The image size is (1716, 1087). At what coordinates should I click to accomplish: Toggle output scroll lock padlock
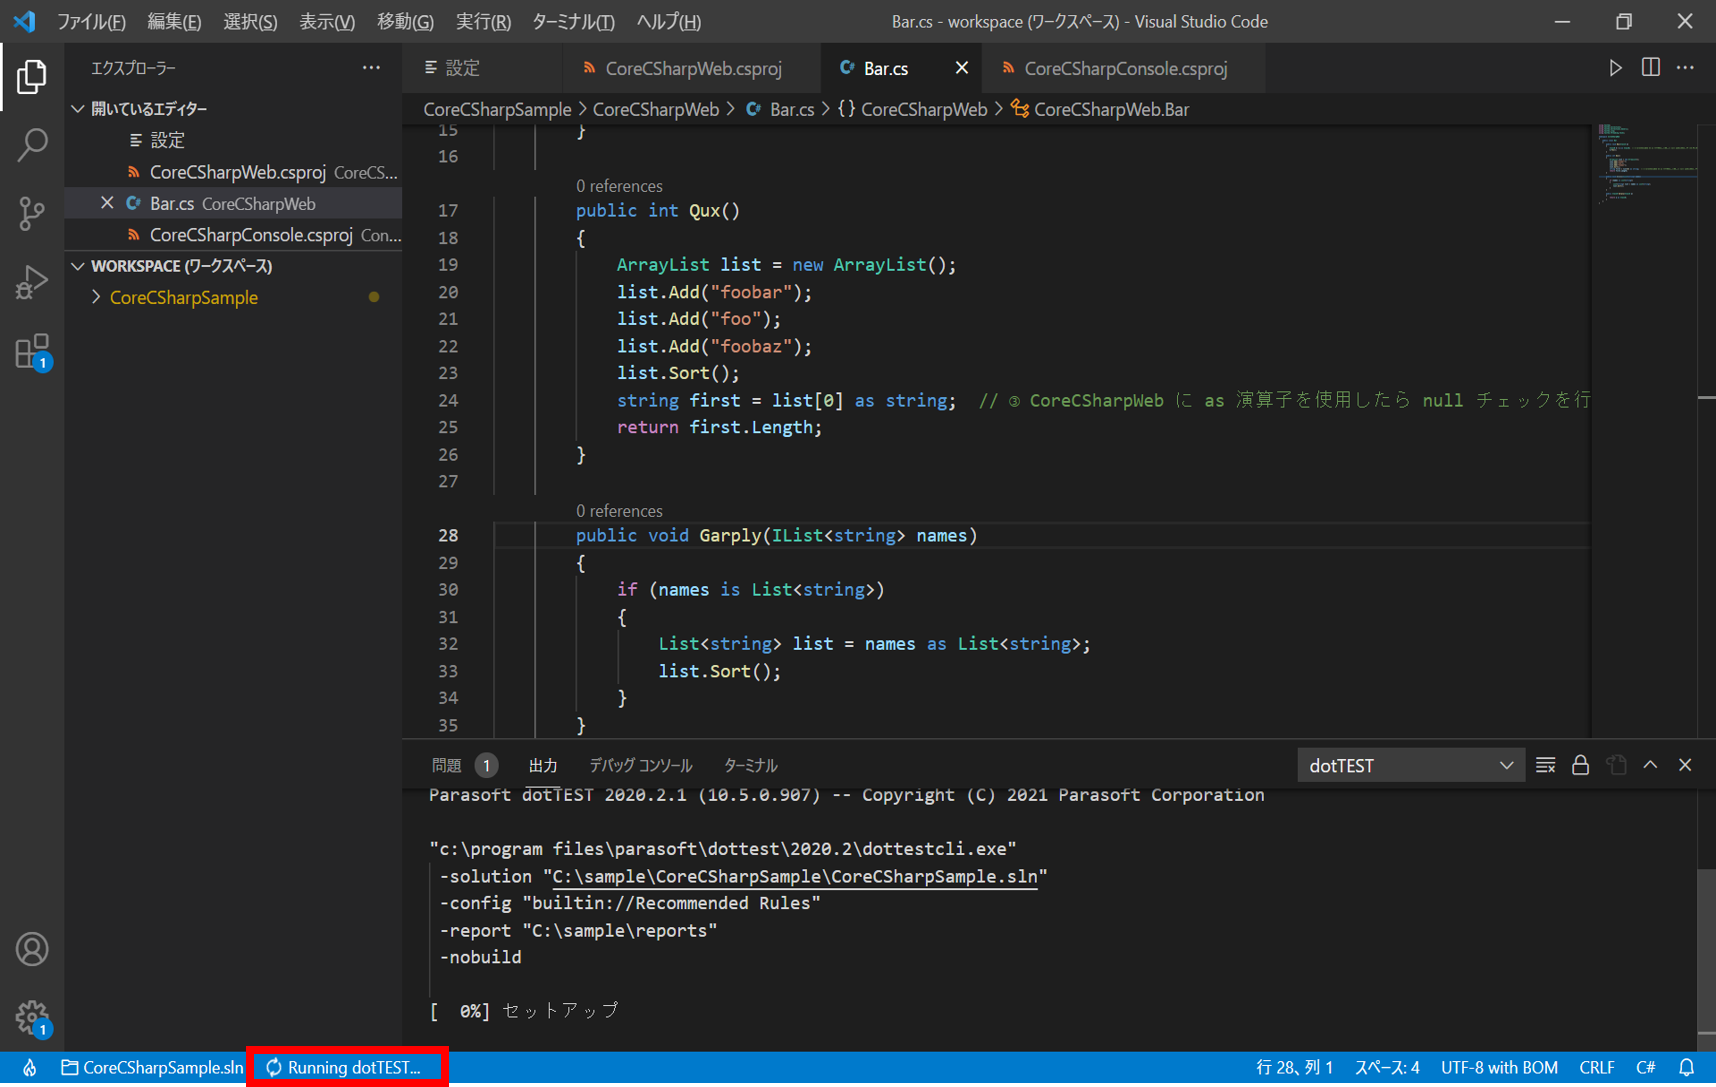tap(1580, 765)
